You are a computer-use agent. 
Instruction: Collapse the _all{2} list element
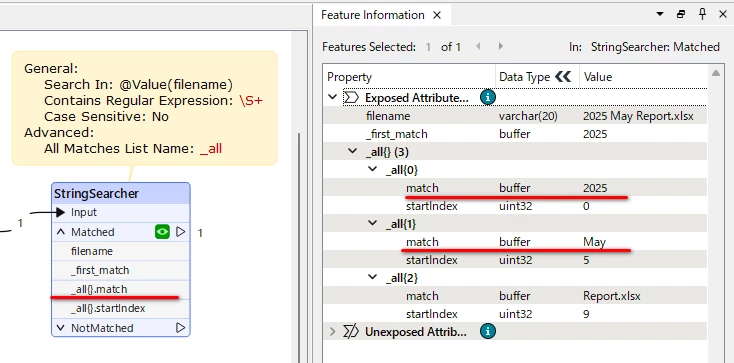(373, 277)
